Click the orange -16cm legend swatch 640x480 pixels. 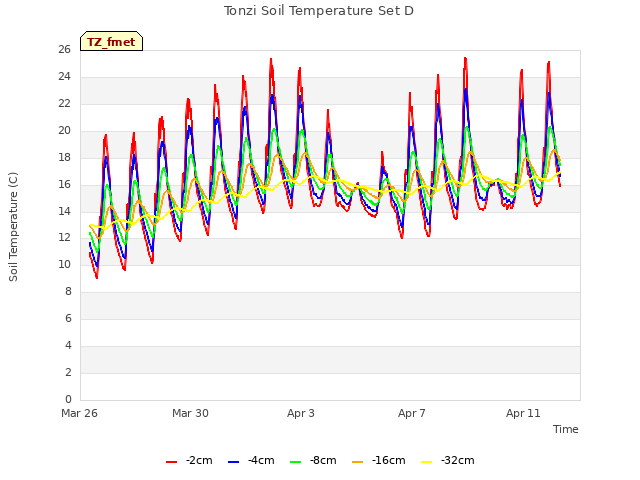(358, 462)
